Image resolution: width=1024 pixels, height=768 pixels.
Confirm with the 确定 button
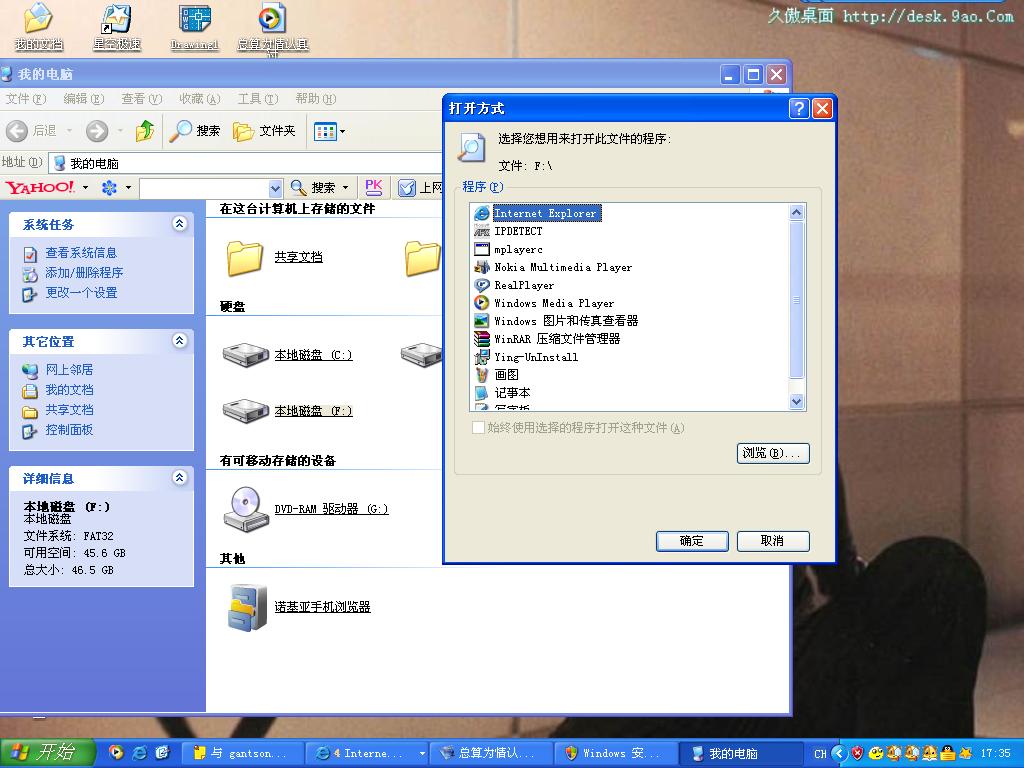coord(692,541)
